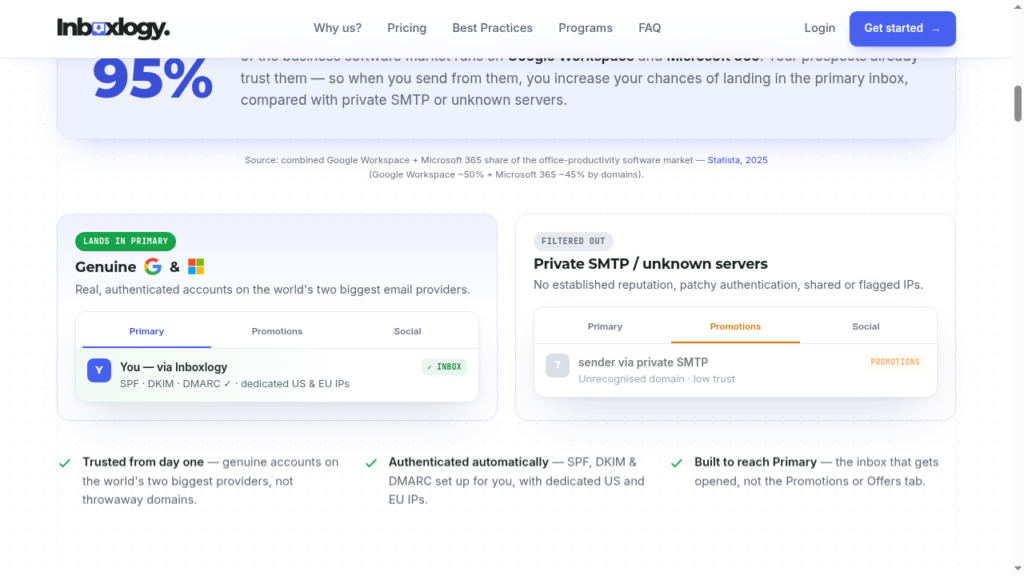1024x576 pixels.
Task: Select the Social tab in the Genuine card
Action: pyautogui.click(x=408, y=331)
